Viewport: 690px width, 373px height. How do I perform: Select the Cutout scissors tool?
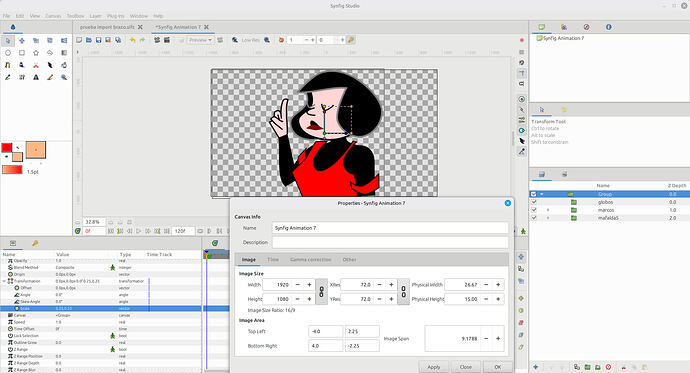point(36,65)
